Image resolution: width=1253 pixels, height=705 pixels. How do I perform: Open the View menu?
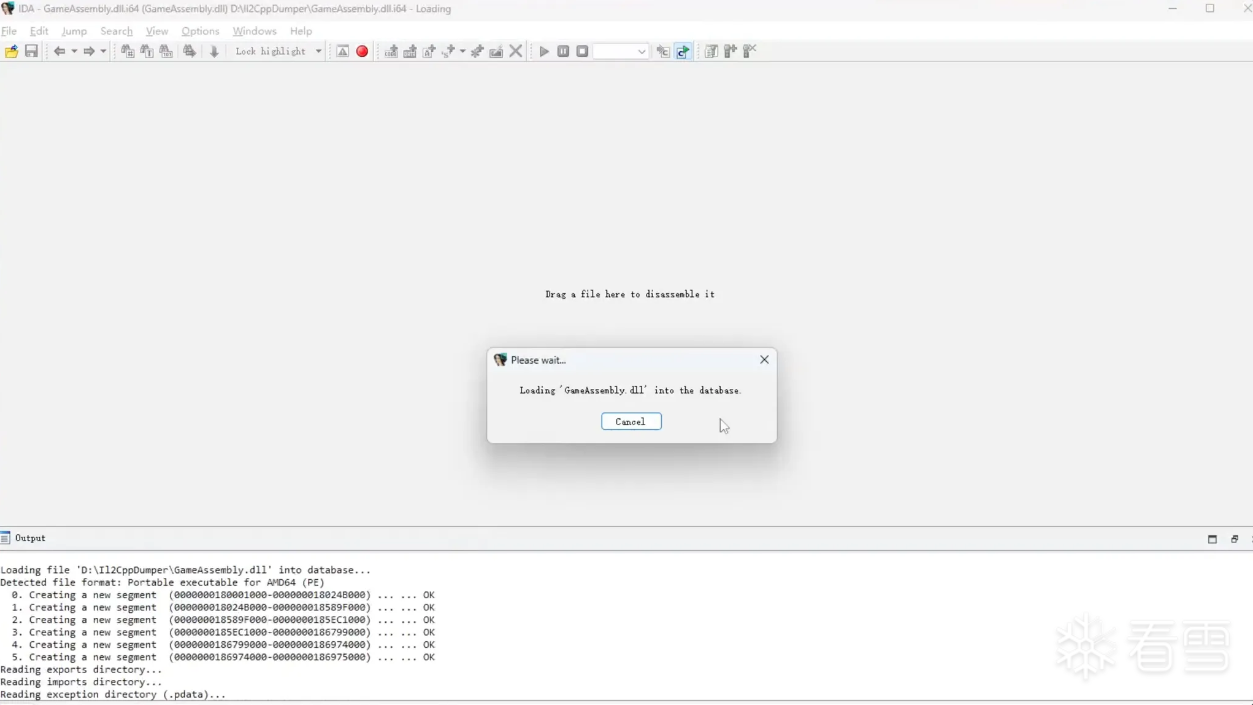click(x=157, y=31)
